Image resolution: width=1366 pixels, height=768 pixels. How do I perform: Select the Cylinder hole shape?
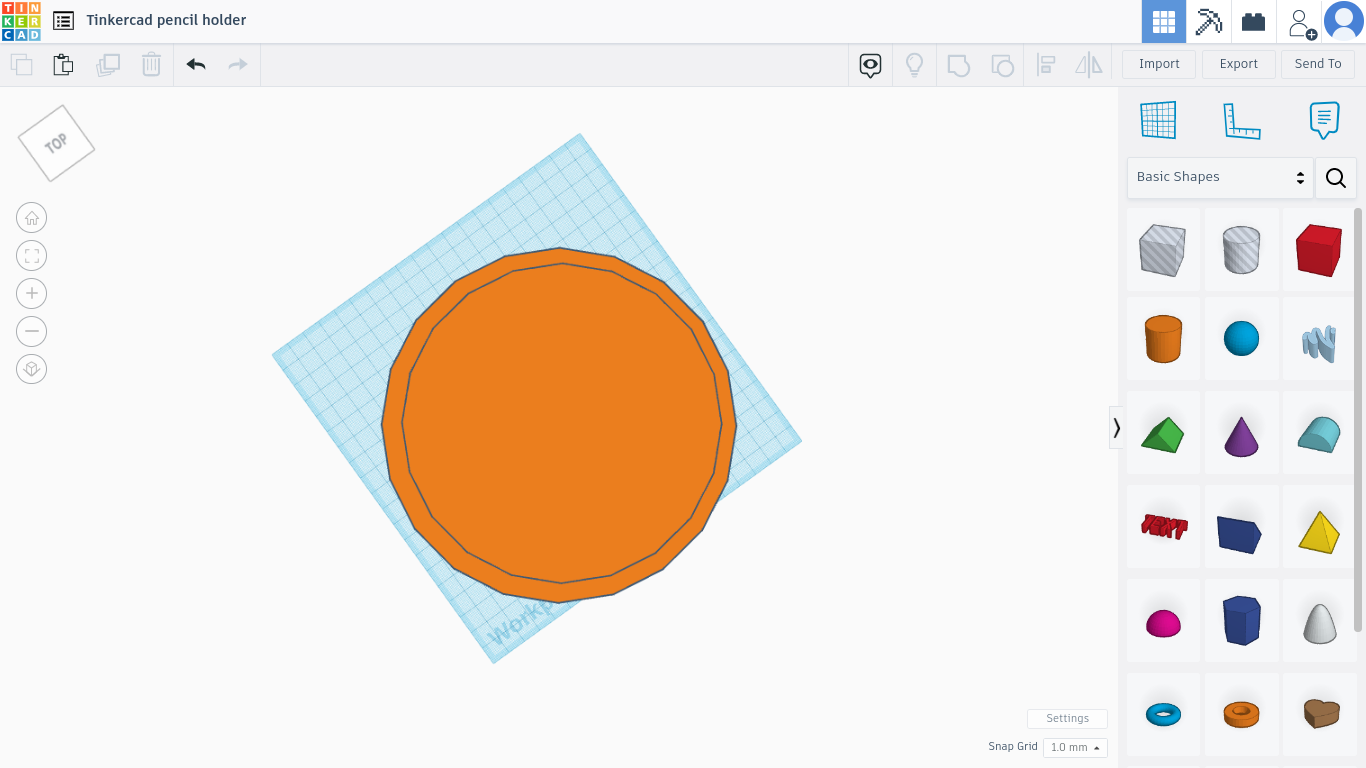pyautogui.click(x=1241, y=250)
